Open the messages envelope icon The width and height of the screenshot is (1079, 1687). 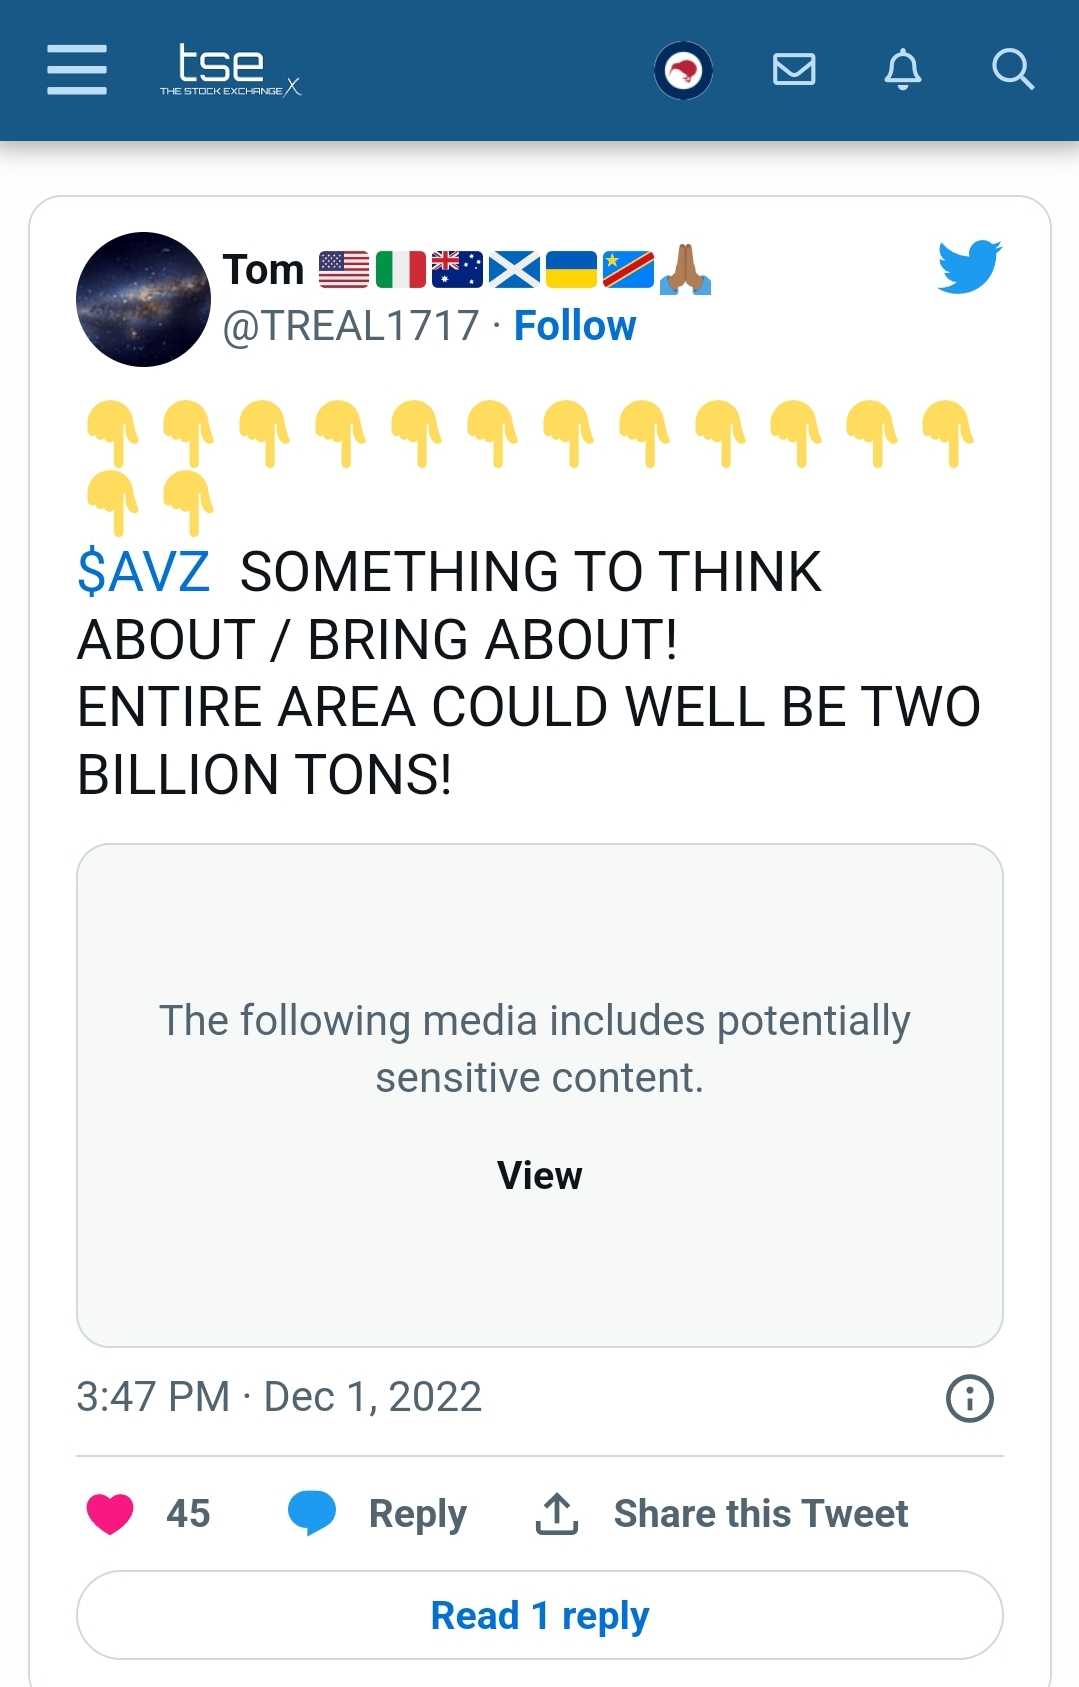click(x=794, y=69)
